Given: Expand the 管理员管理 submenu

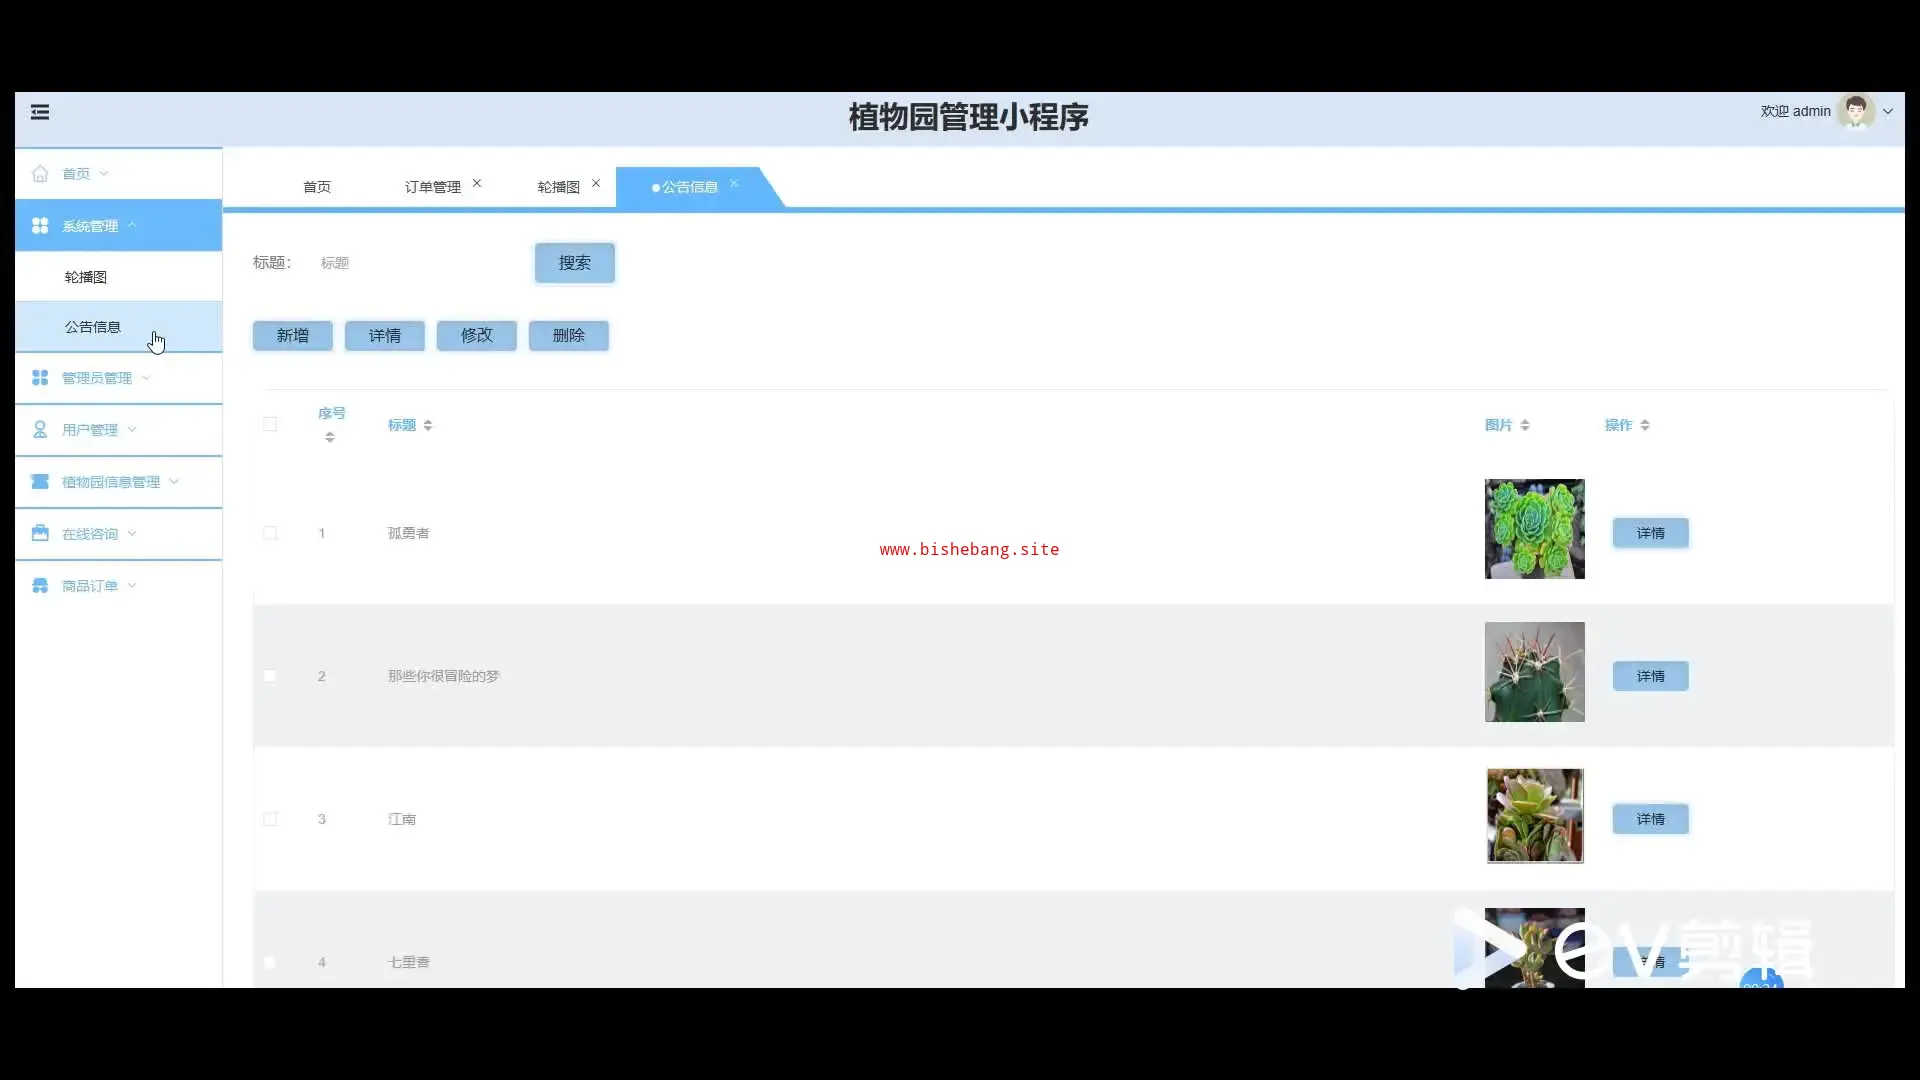Looking at the screenshot, I should coord(97,378).
